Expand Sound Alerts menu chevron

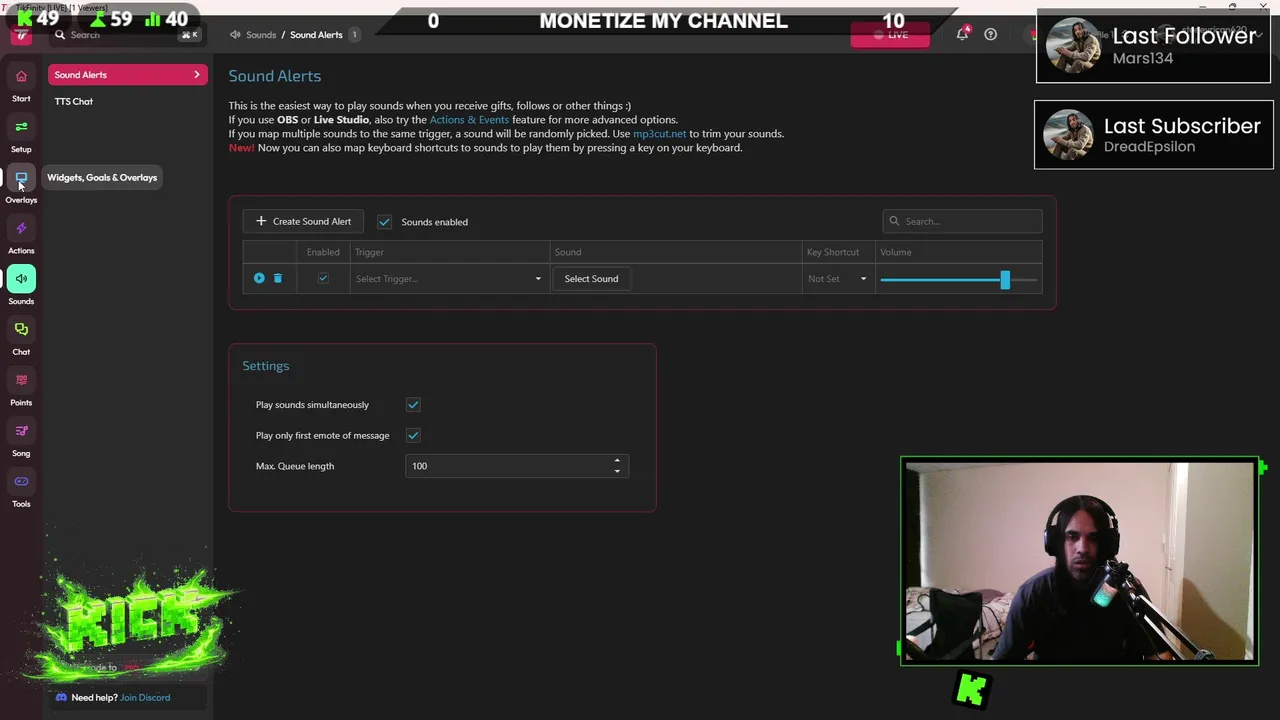click(x=196, y=75)
